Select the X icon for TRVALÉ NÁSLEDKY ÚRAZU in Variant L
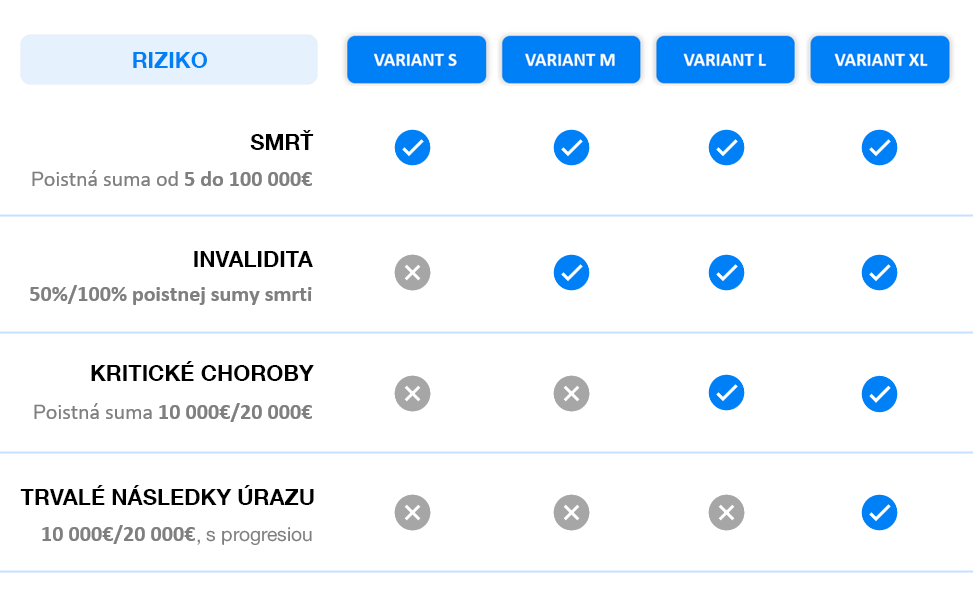Viewport: 973px width, 593px height. (x=726, y=513)
